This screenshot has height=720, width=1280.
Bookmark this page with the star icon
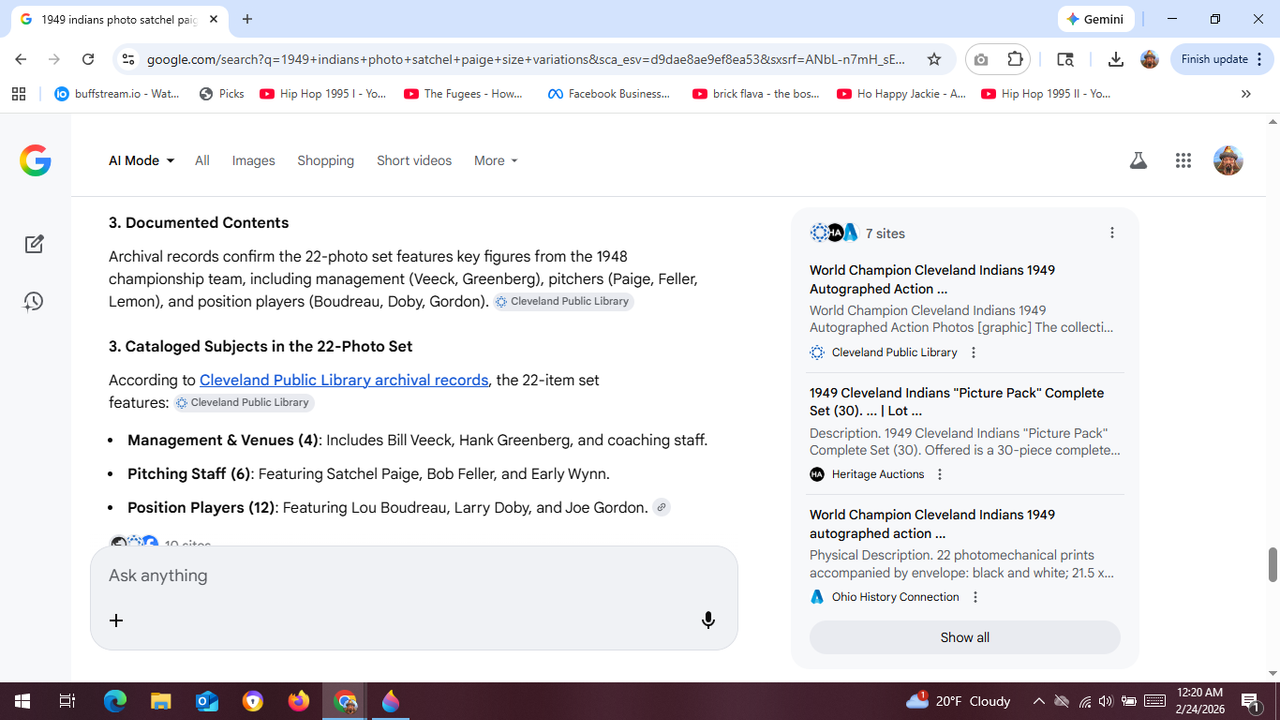(934, 59)
